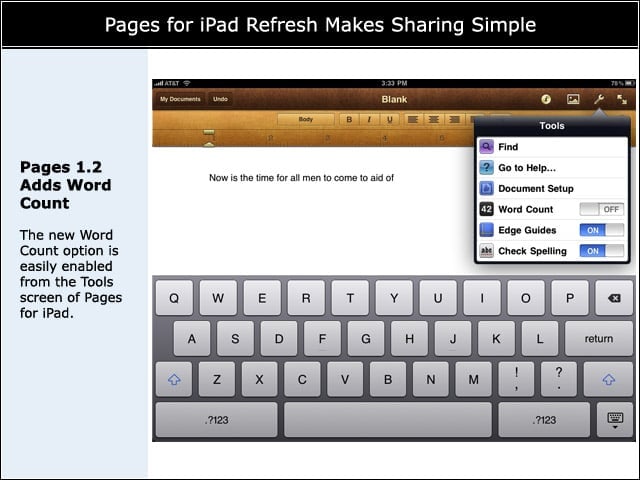The image size is (640, 480).
Task: Tap the Undo button
Action: click(220, 99)
